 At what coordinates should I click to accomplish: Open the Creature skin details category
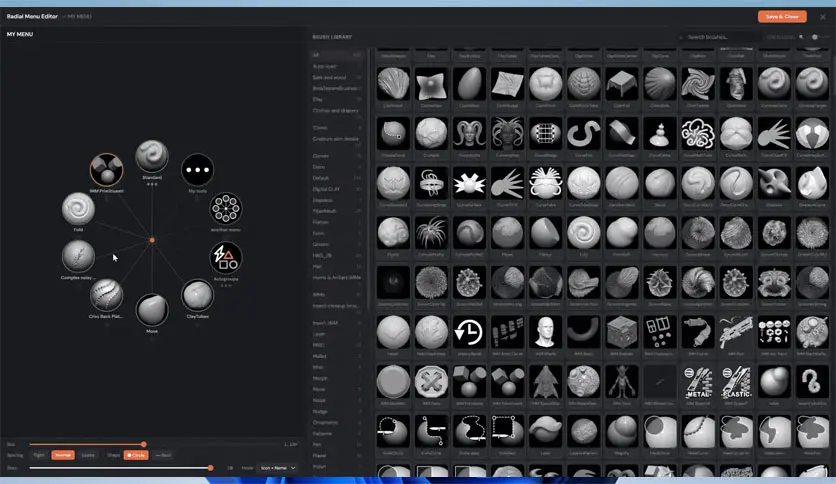[337, 139]
